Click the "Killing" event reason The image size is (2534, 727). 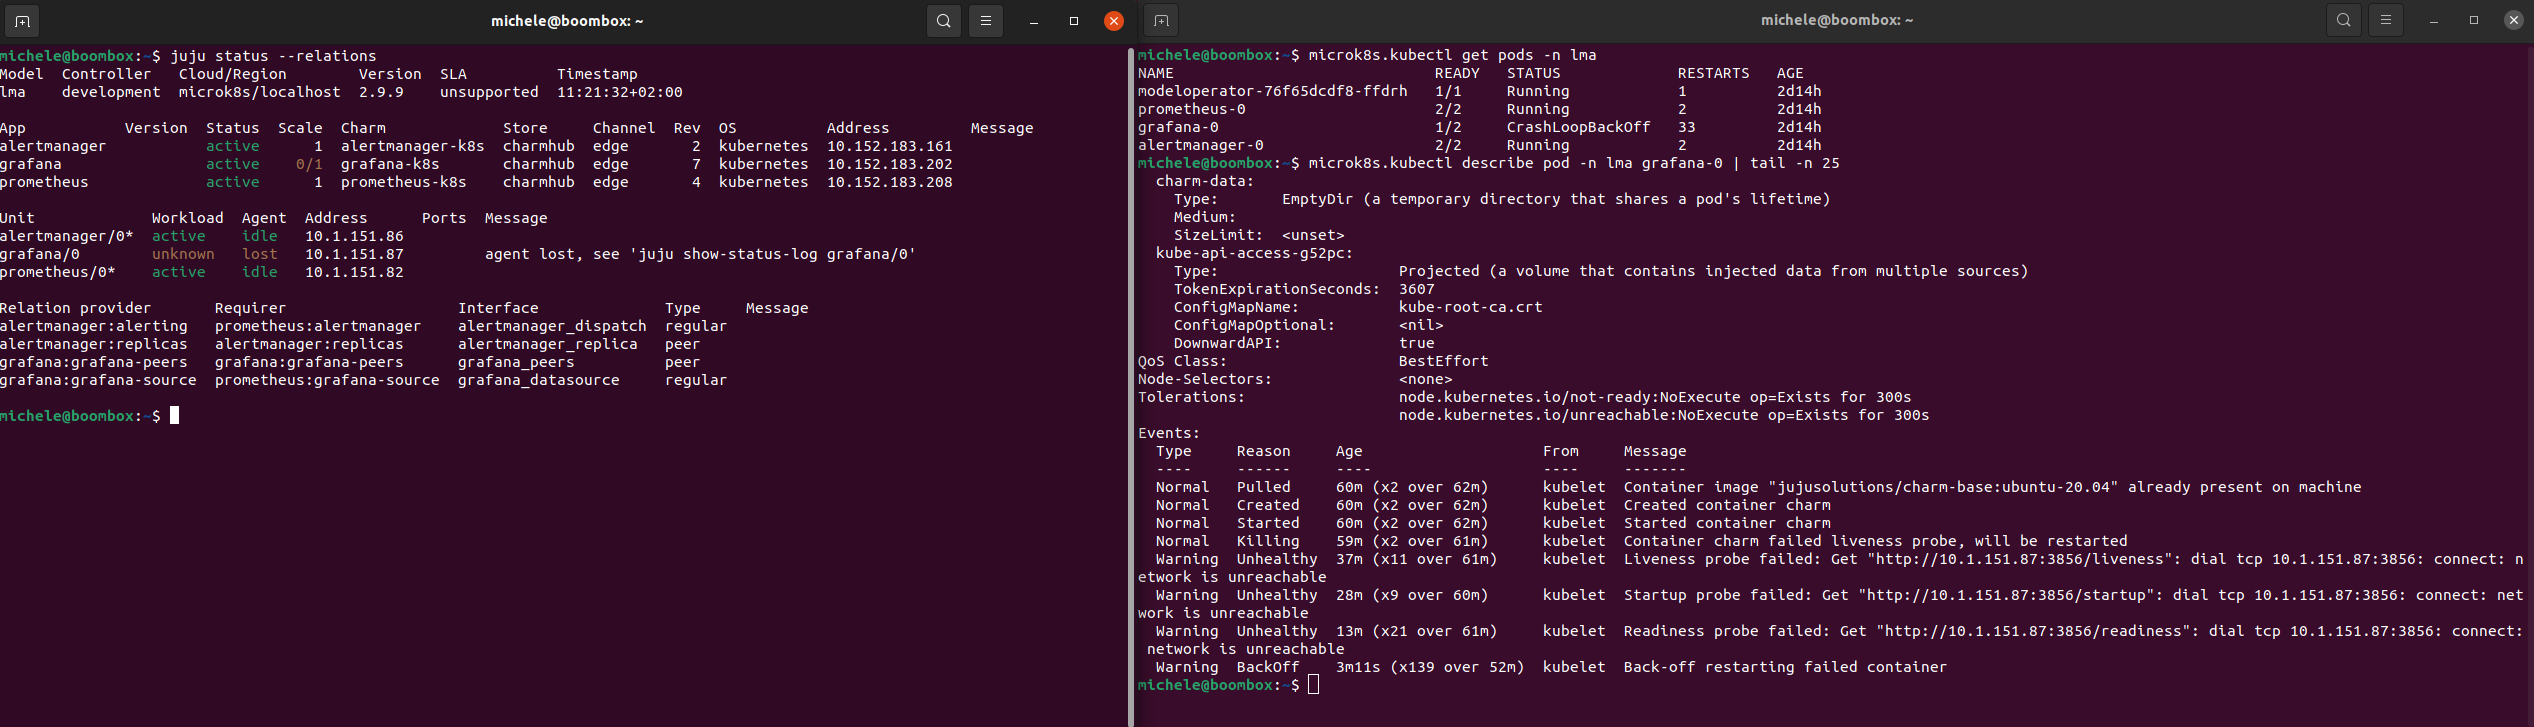1268,541
